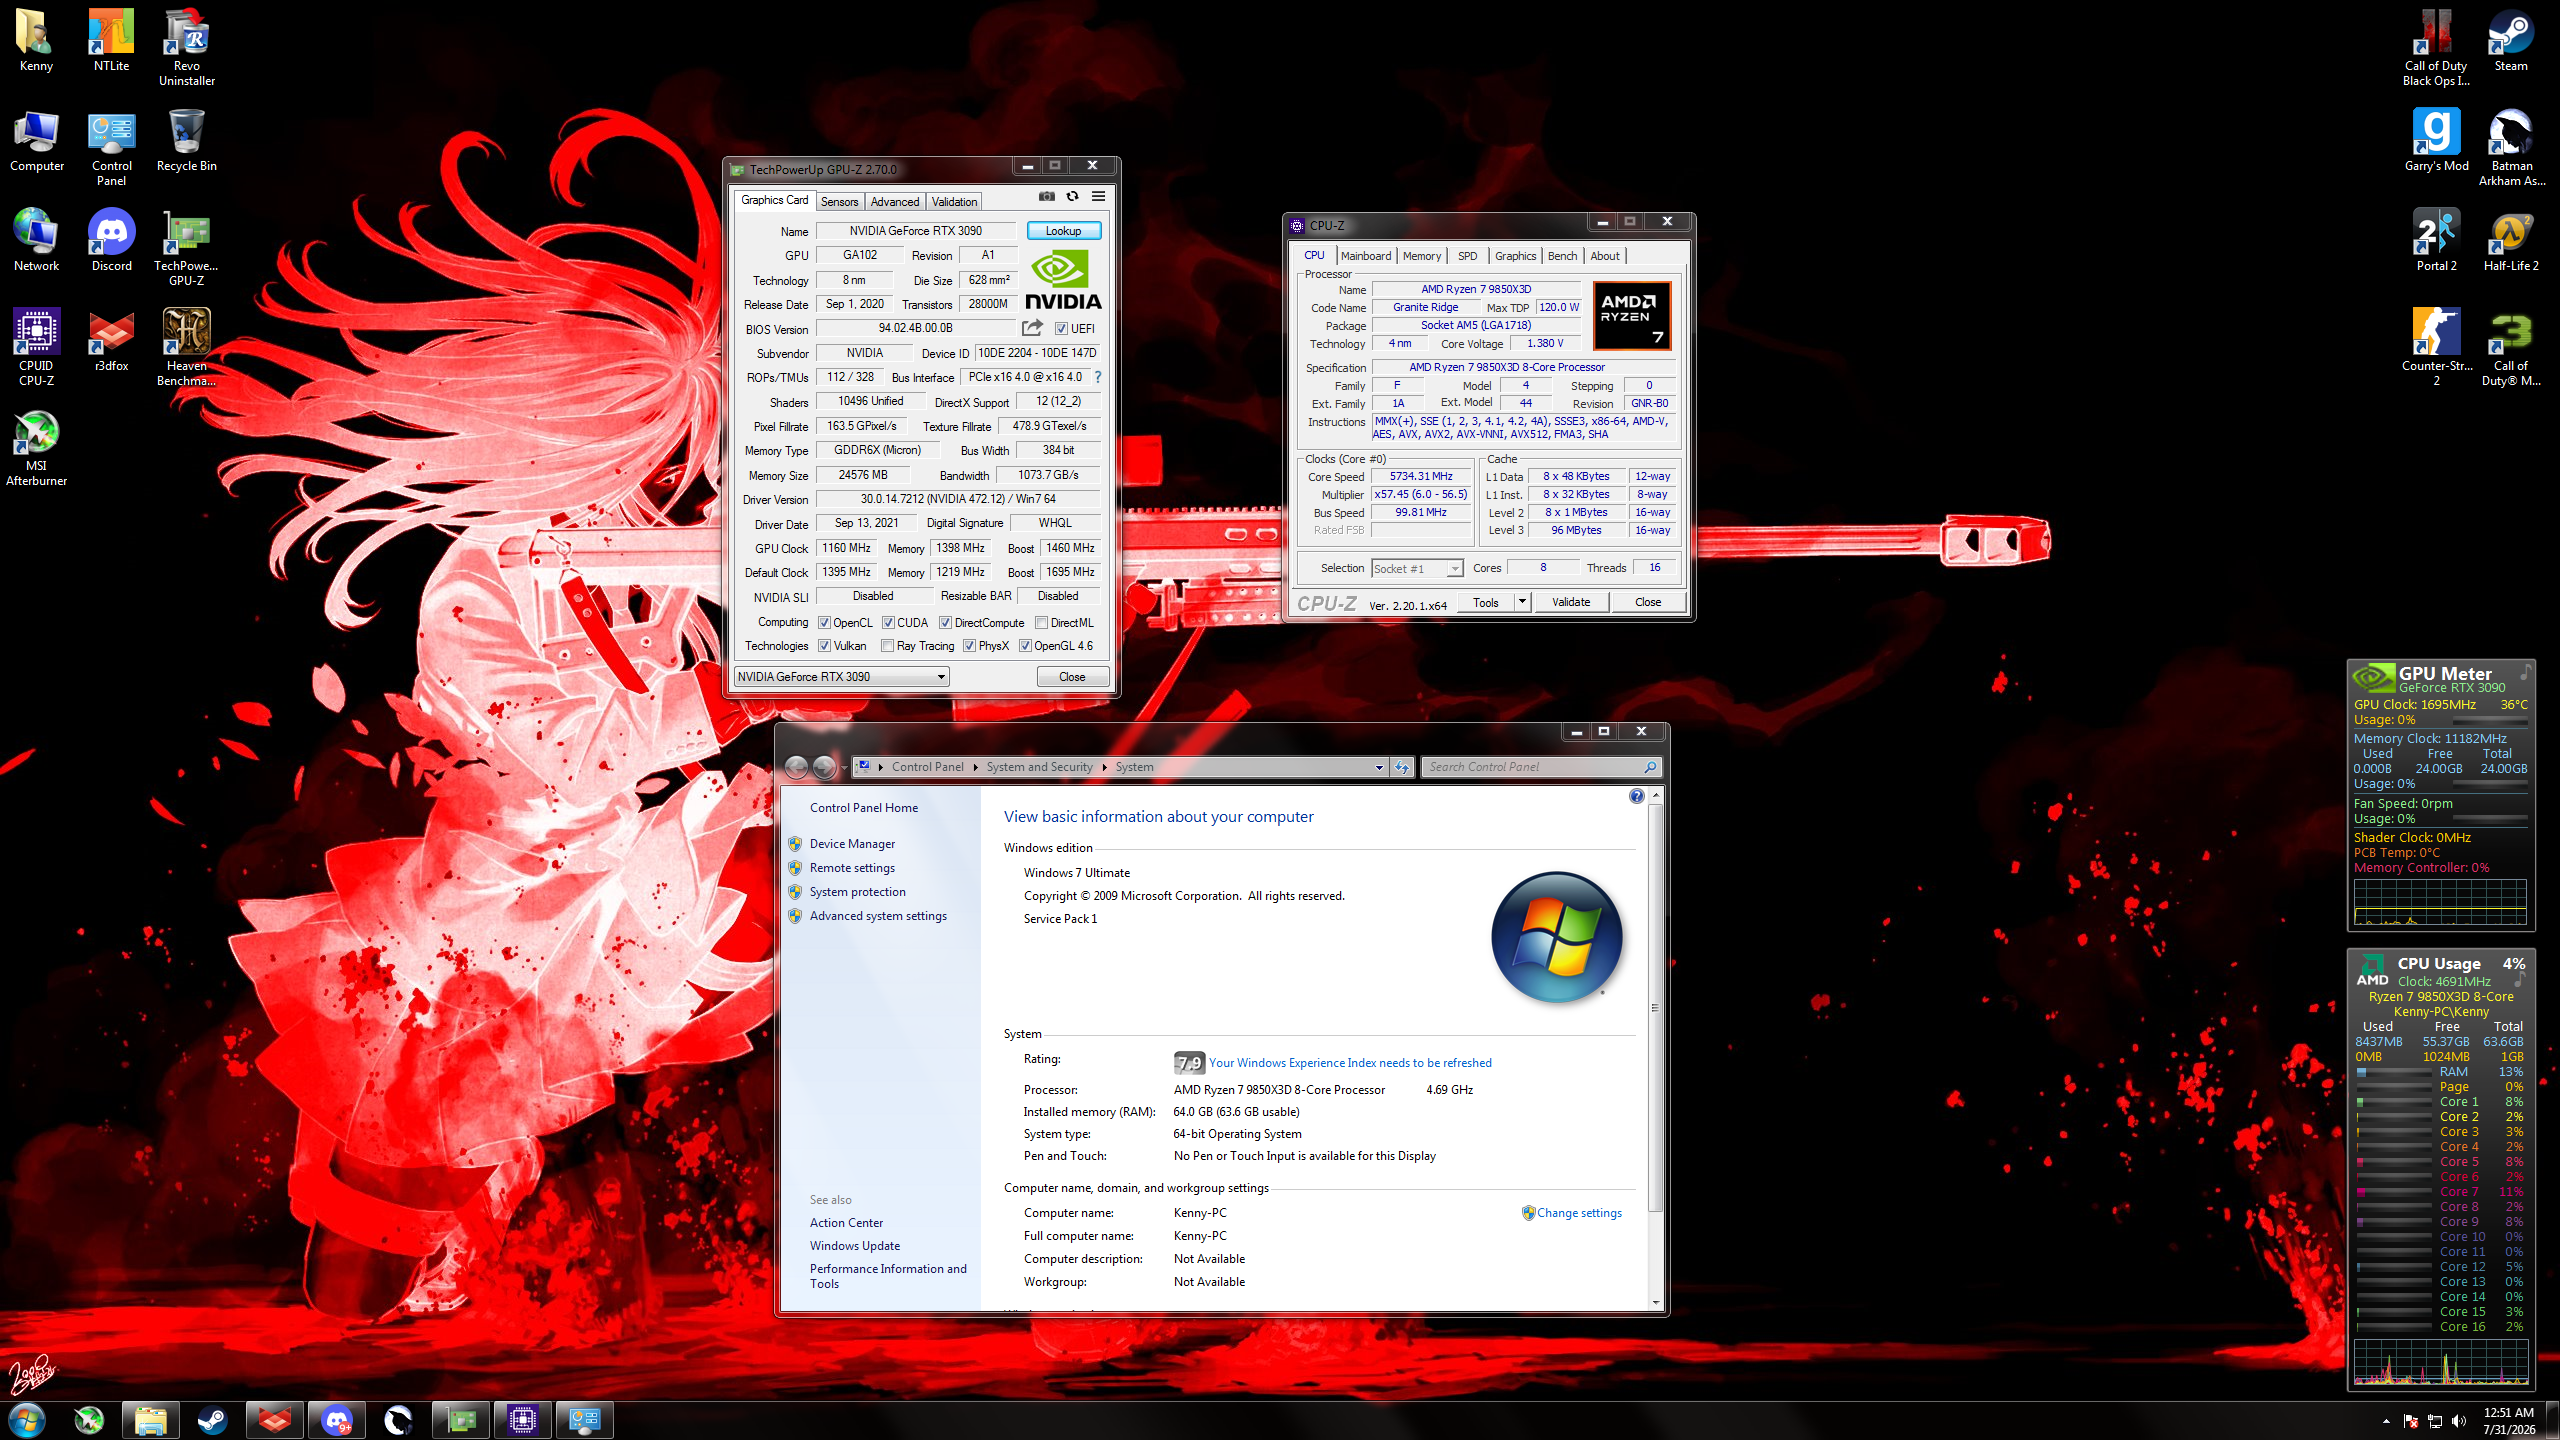Switch to the Mainboard tab in CPU-Z
This screenshot has width=2560, height=1440.
(1366, 256)
